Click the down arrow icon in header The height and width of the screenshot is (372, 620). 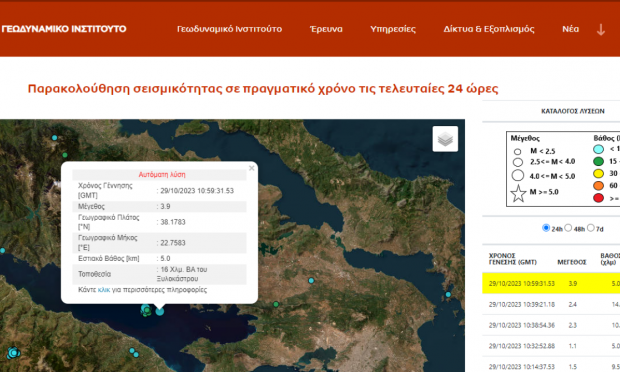[x=601, y=30]
